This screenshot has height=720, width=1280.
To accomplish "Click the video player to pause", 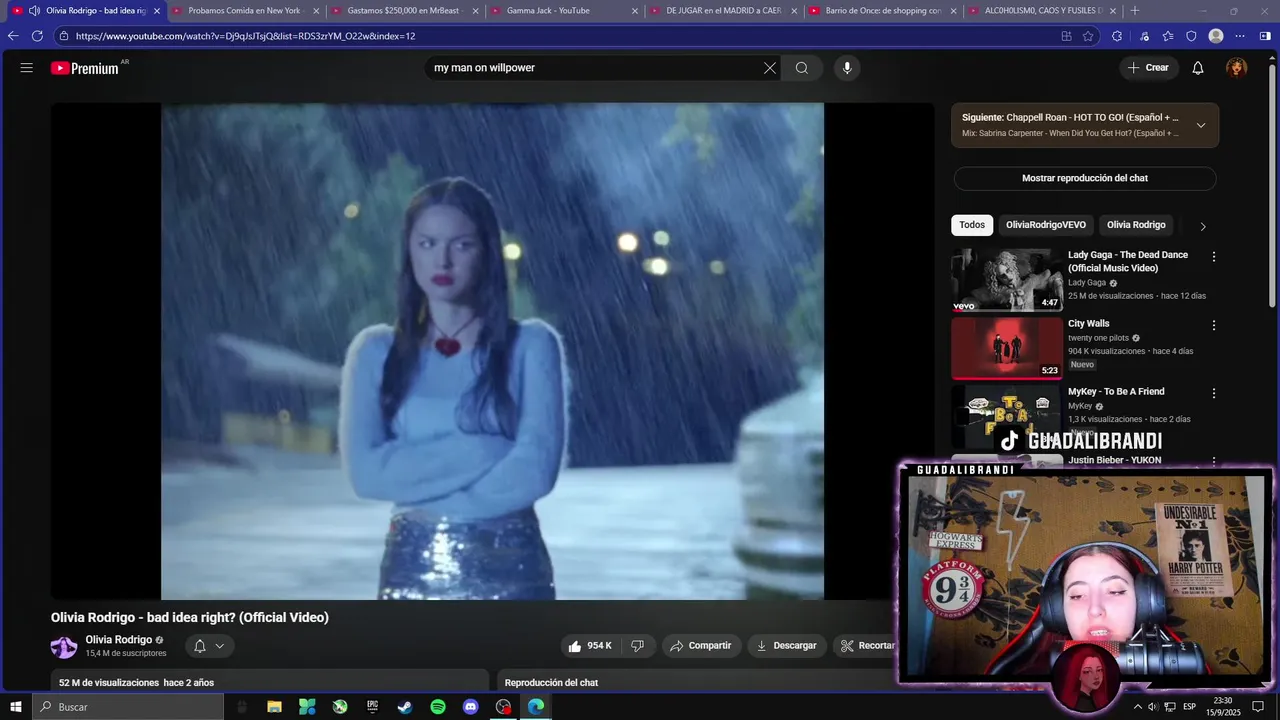I will click(x=492, y=350).
